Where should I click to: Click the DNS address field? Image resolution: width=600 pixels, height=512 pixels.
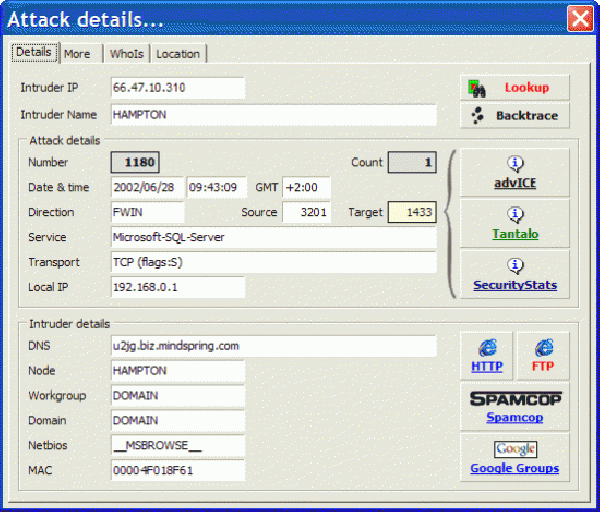tap(273, 346)
